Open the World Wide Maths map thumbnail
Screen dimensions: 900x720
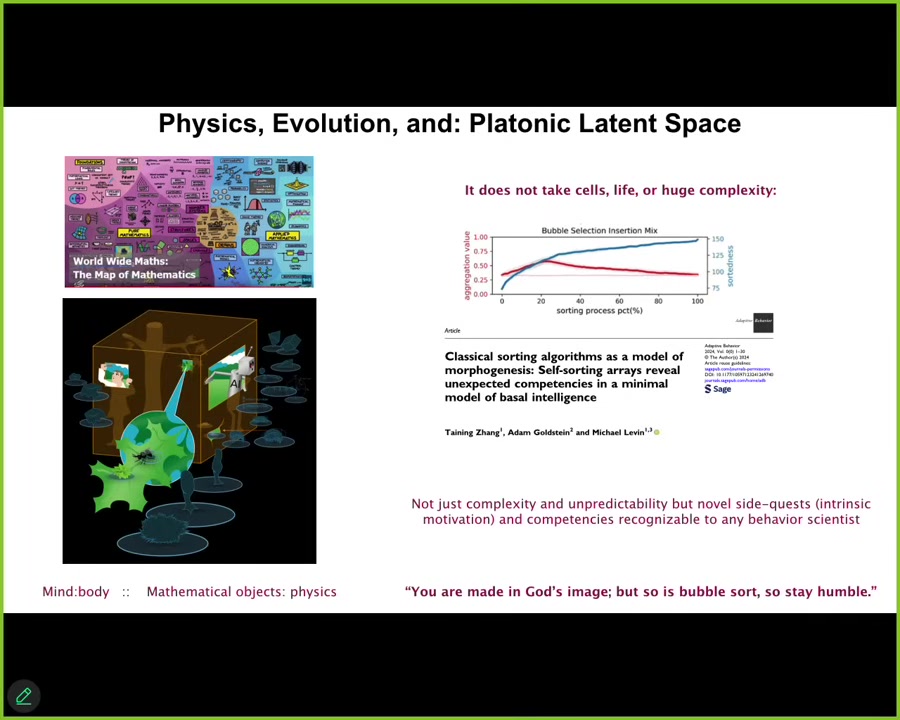(189, 222)
